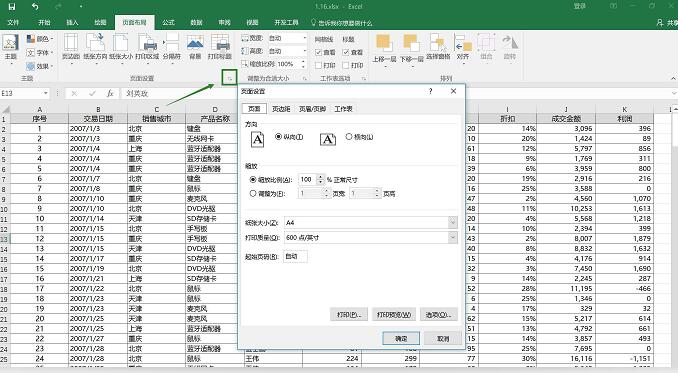Toggle 标题 查看 (headings view) checkbox
Screen dimensions: 678x373
[346, 52]
